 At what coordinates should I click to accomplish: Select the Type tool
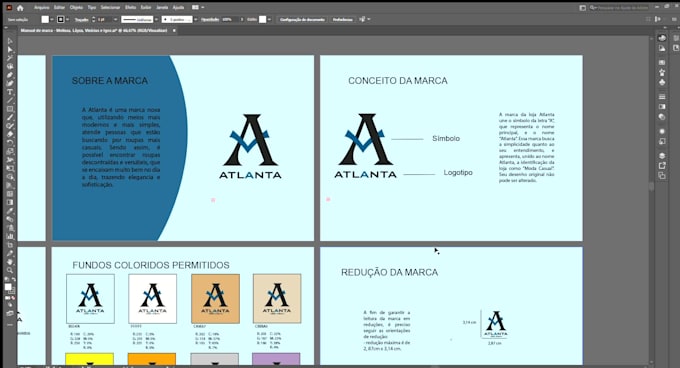(10, 92)
